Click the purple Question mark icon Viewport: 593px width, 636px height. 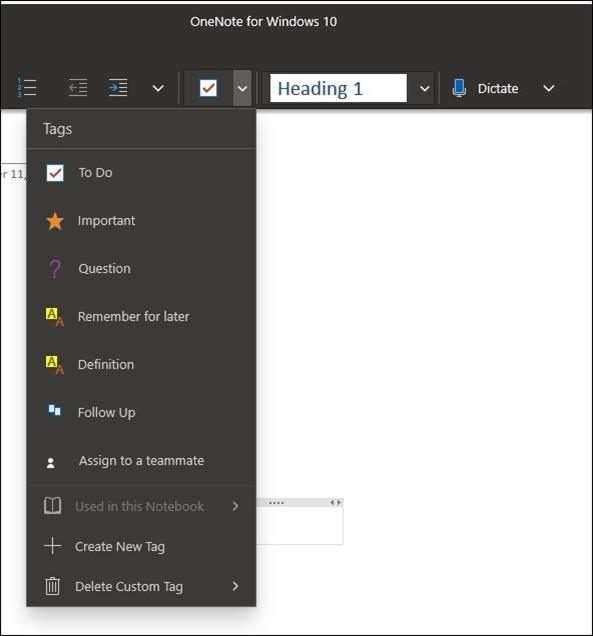coord(55,269)
